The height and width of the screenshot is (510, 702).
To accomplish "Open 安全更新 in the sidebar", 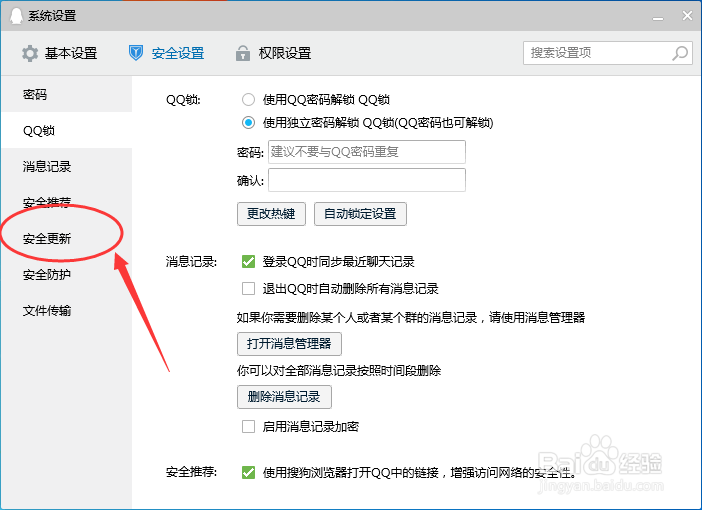I will 66,238.
